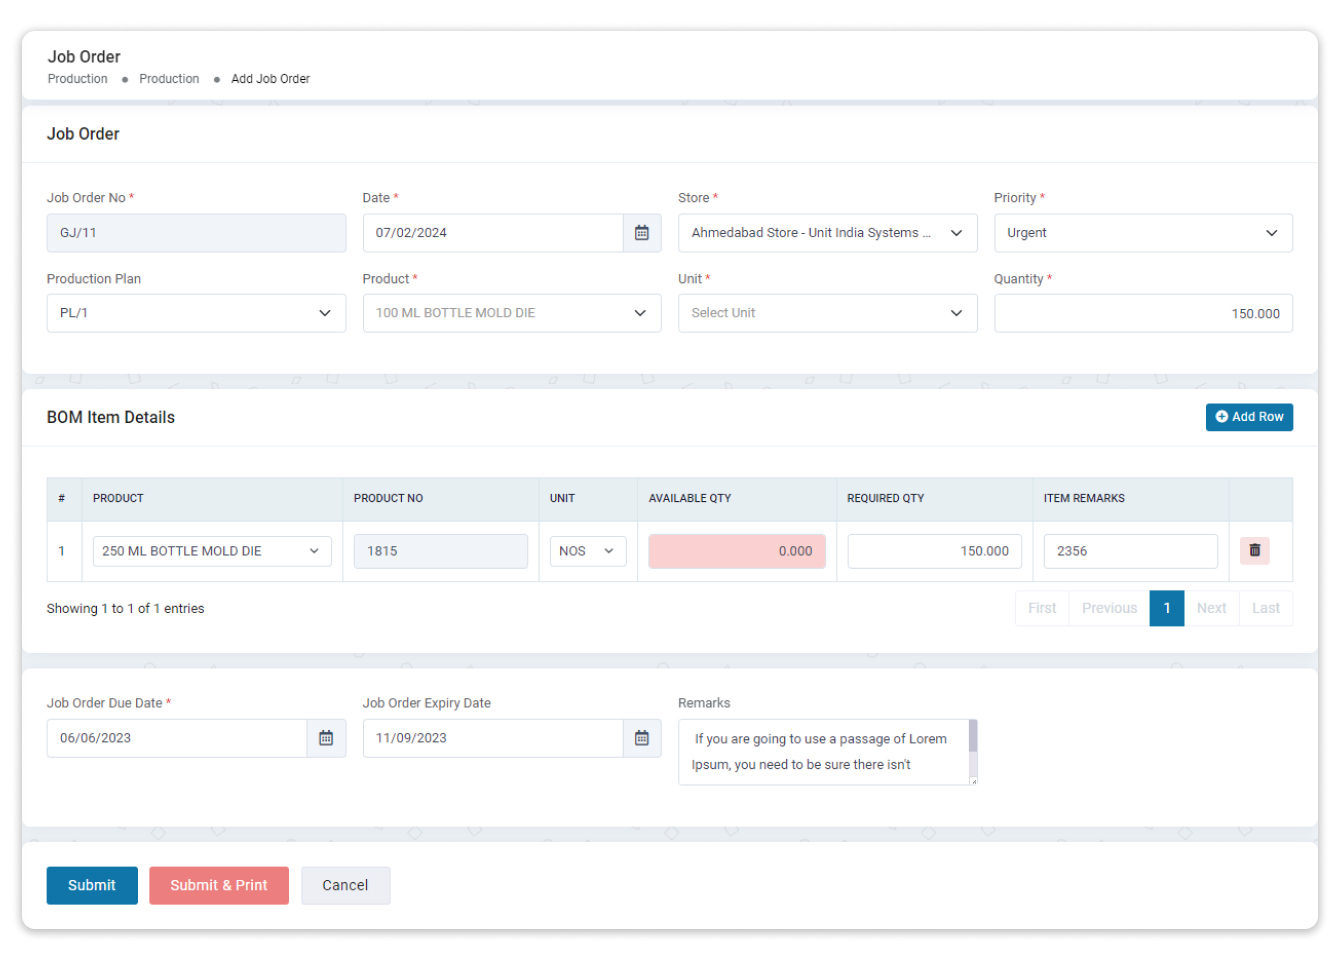
Task: Cancel the job order form
Action: coord(345,885)
